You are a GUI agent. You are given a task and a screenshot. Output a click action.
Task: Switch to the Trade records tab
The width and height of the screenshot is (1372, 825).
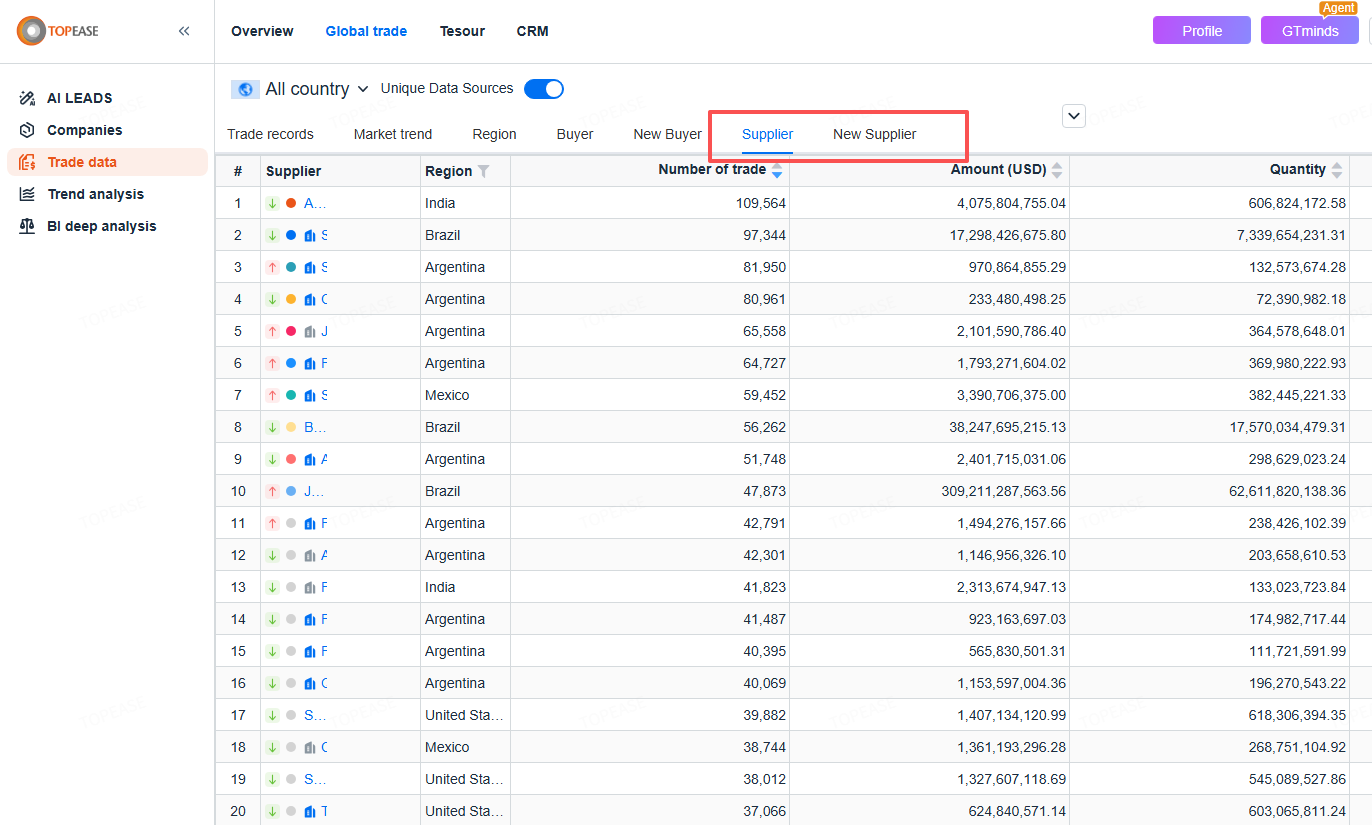point(270,134)
